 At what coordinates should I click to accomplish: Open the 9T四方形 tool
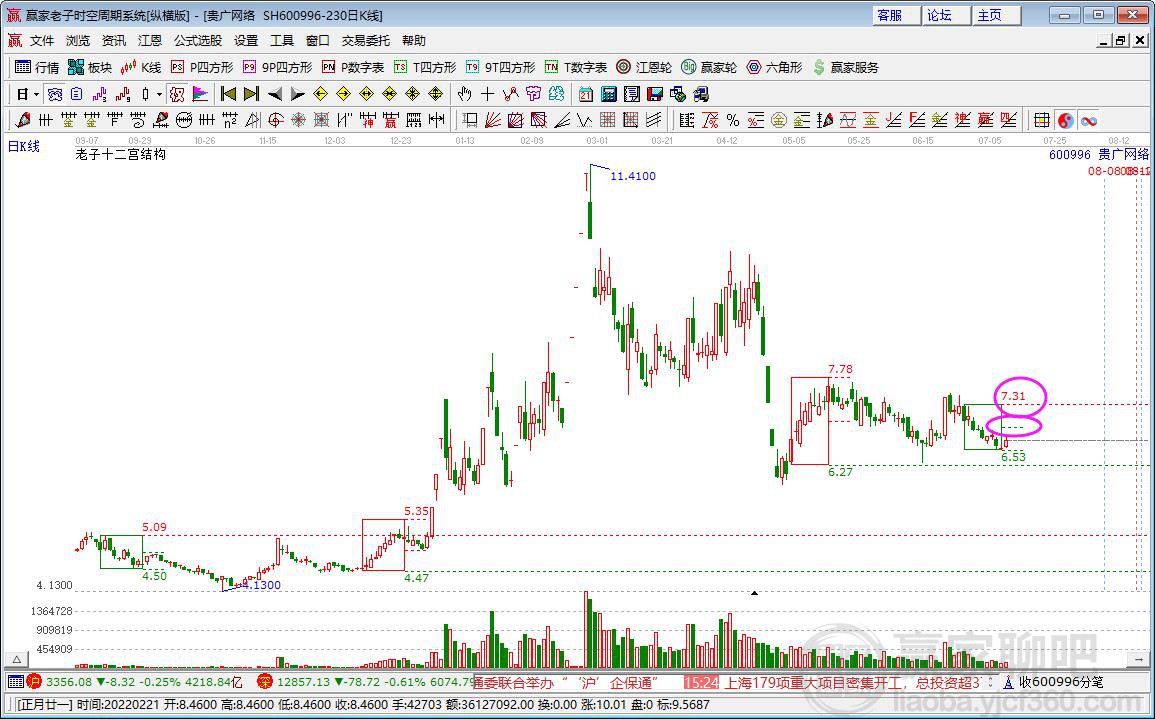(x=500, y=68)
